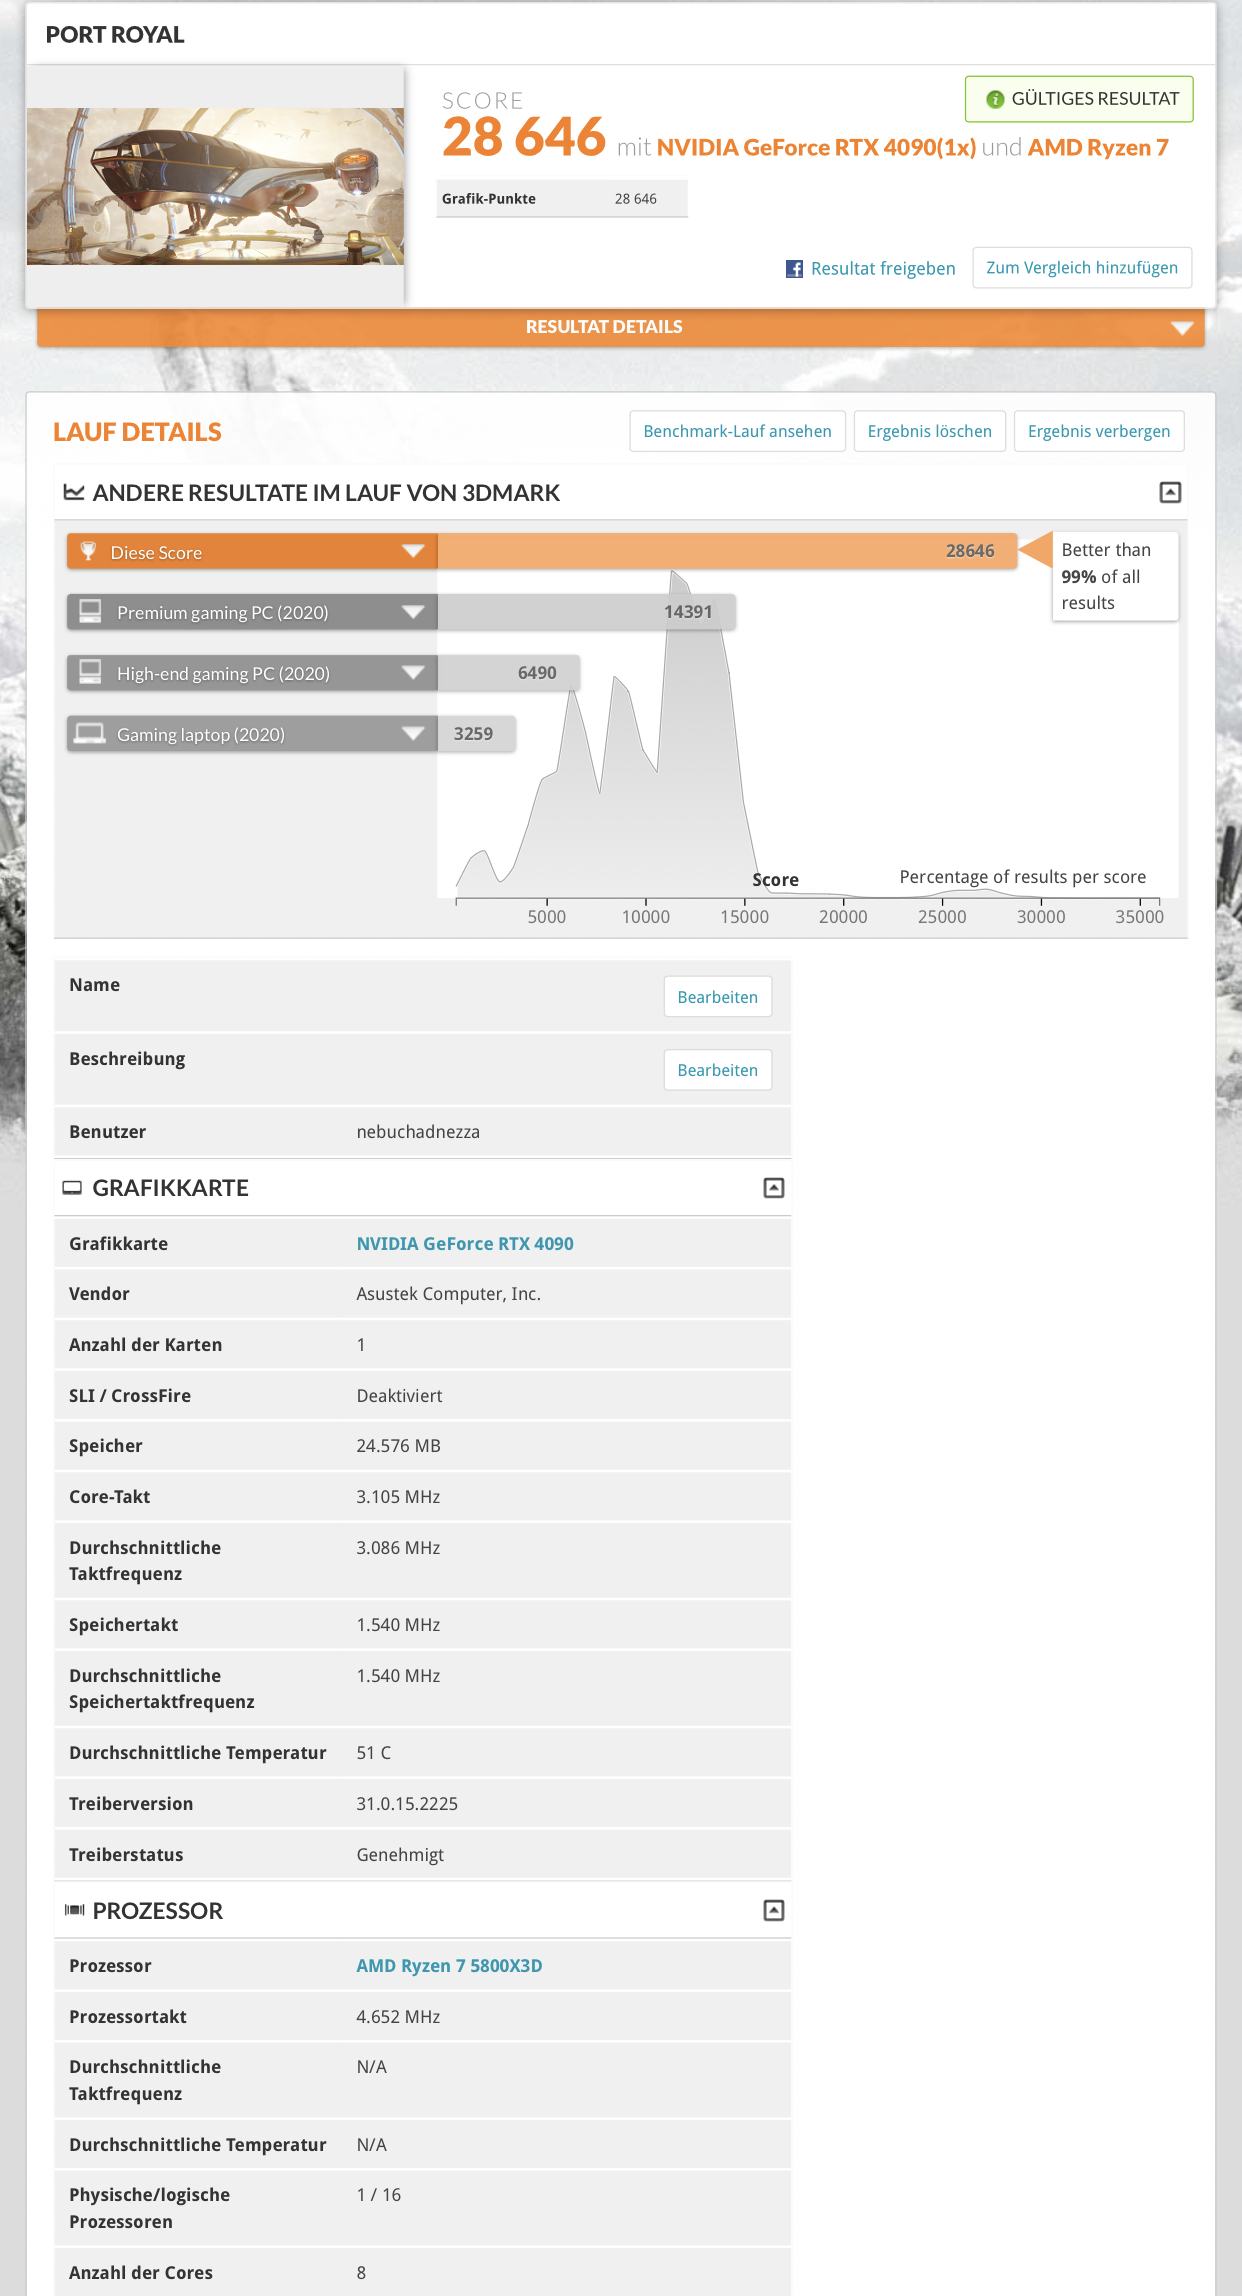Viewport: 1242px width, 2296px height.
Task: Click Bearbeiten button in Name row
Action: pyautogui.click(x=717, y=997)
